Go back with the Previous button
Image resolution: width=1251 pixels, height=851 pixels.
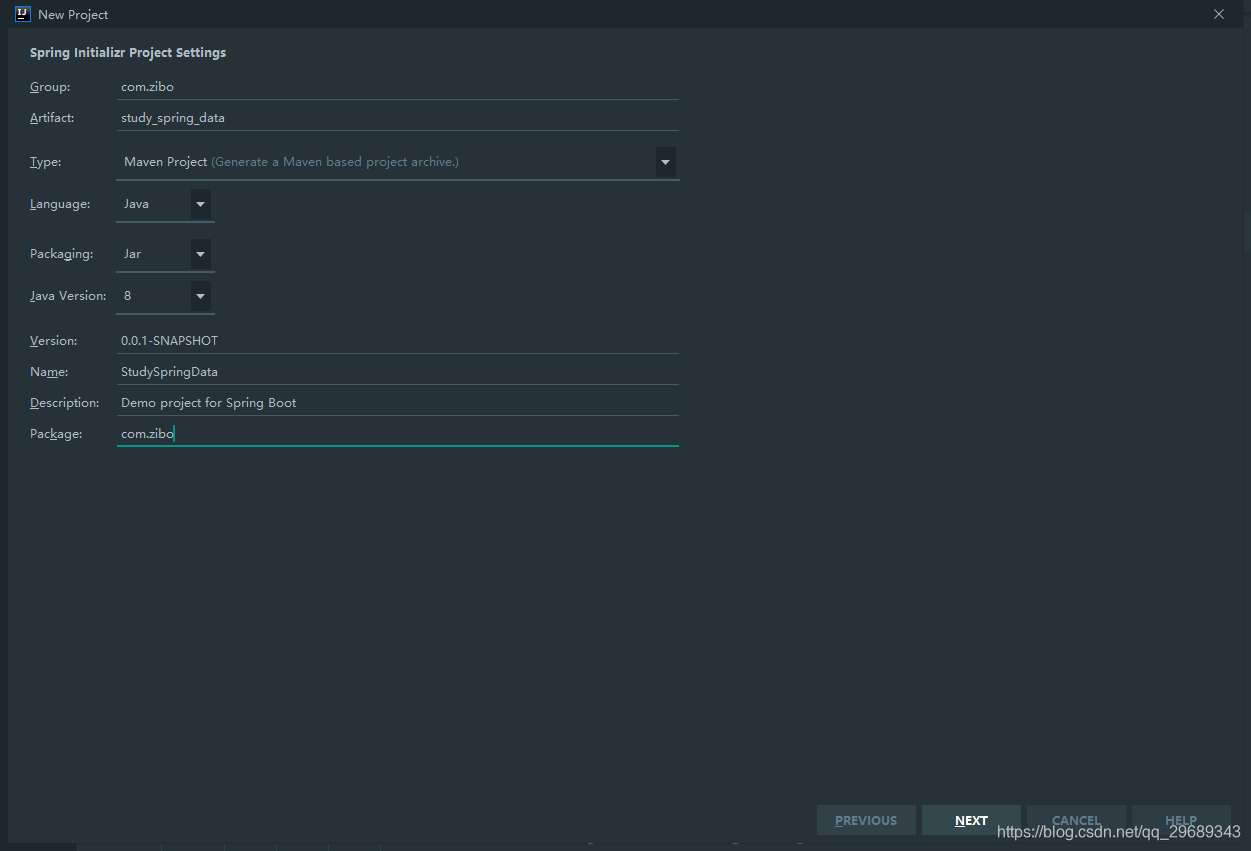(866, 820)
